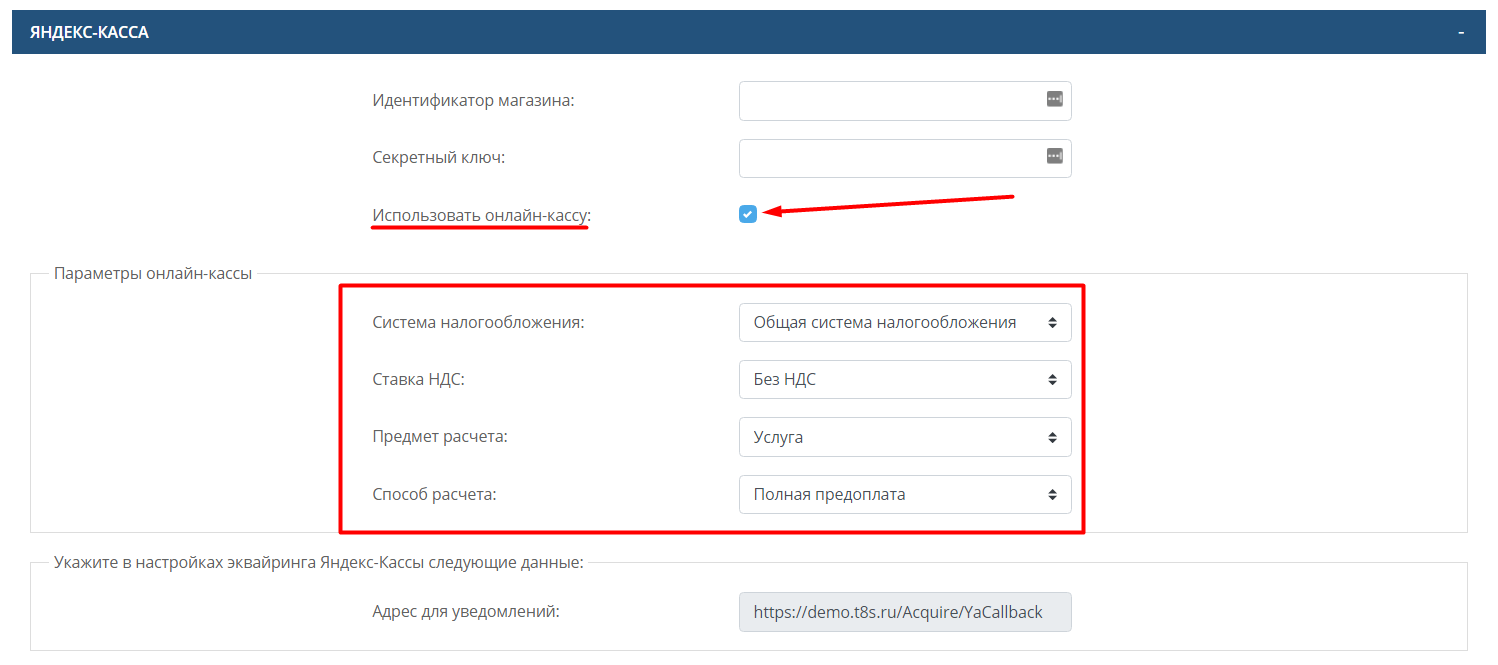This screenshot has width=1498, height=665.
Task: Click the Адрес для уведомлений URL field
Action: [x=905, y=612]
